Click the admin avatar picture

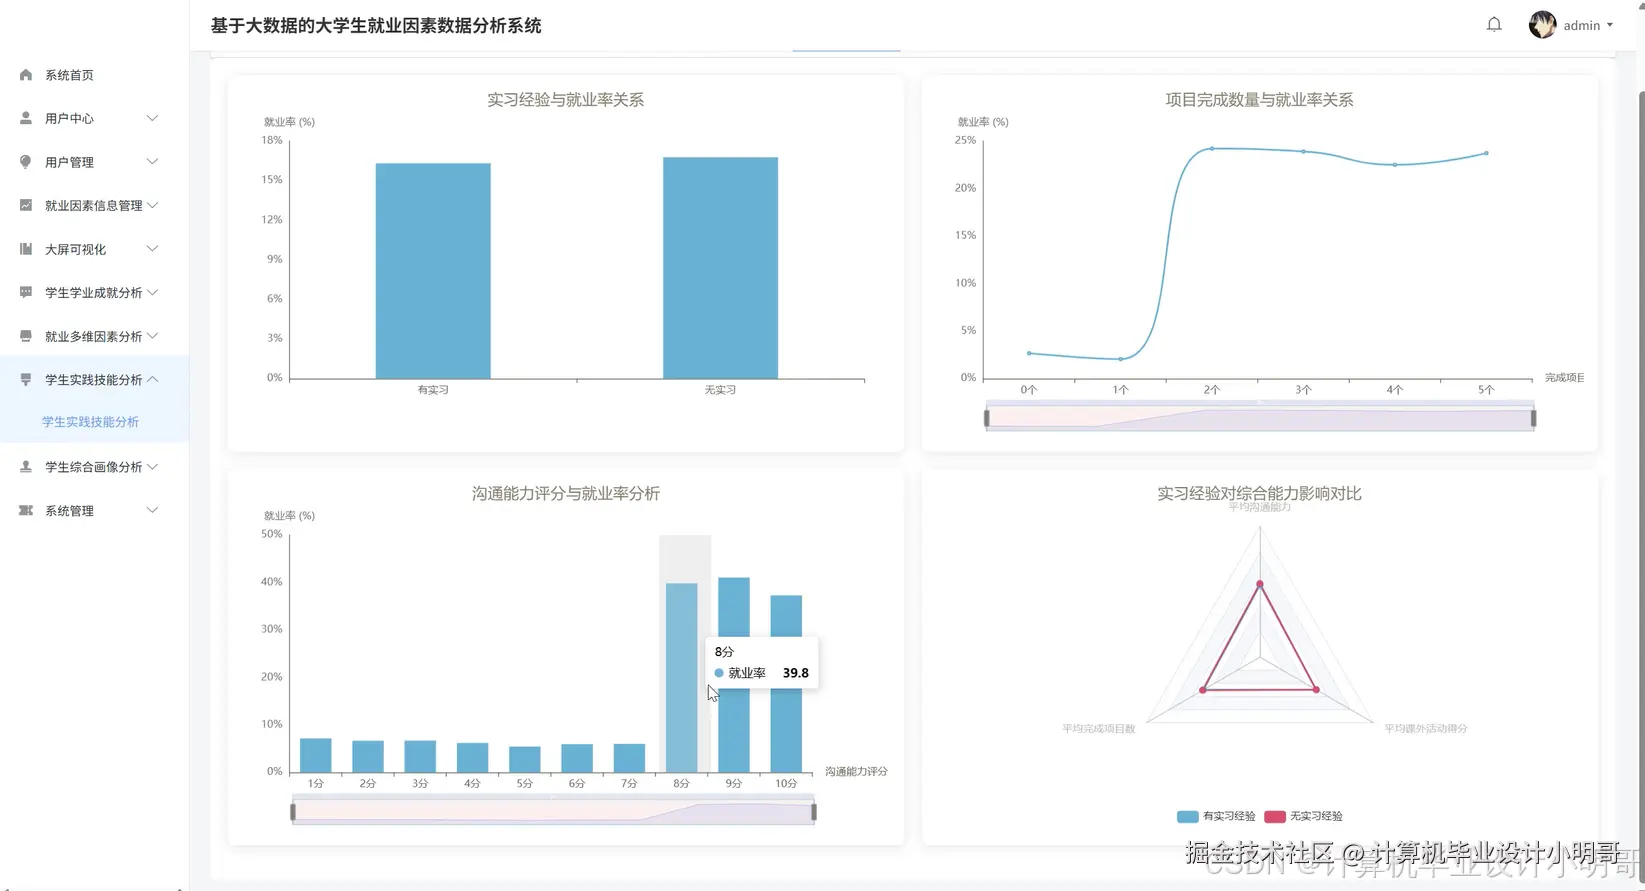point(1542,25)
